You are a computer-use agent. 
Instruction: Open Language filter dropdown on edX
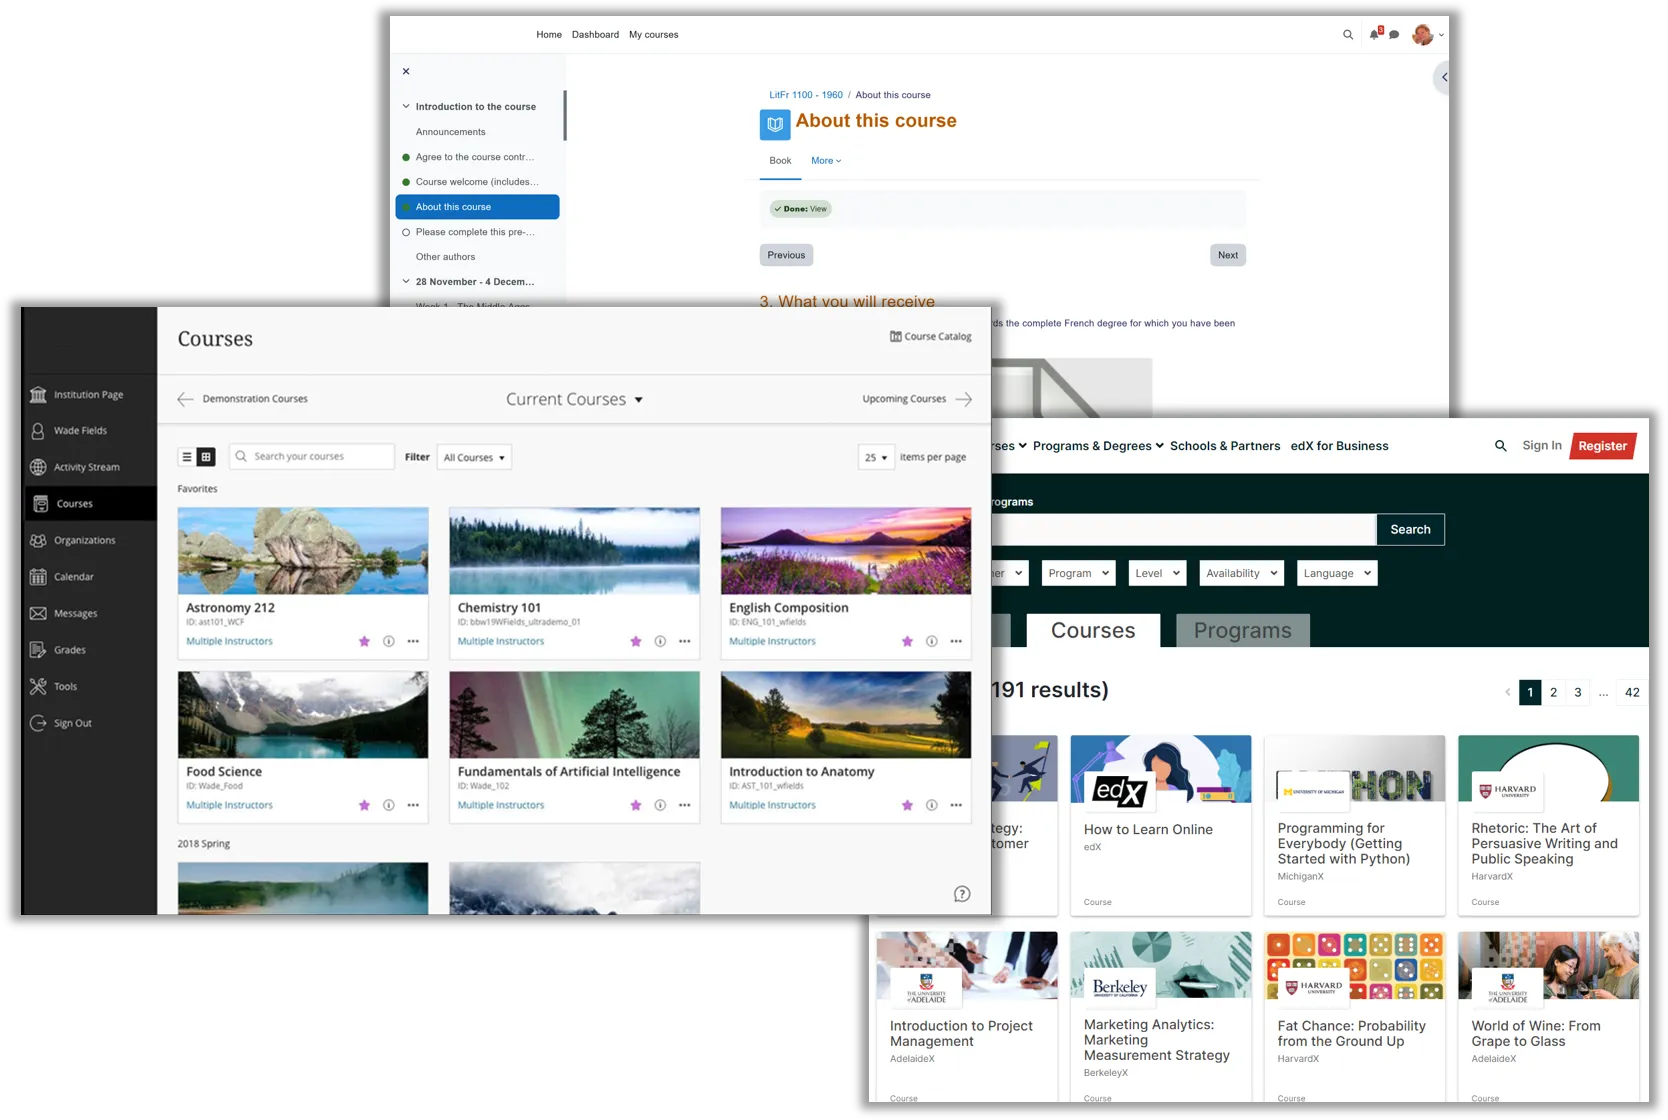tap(1337, 573)
